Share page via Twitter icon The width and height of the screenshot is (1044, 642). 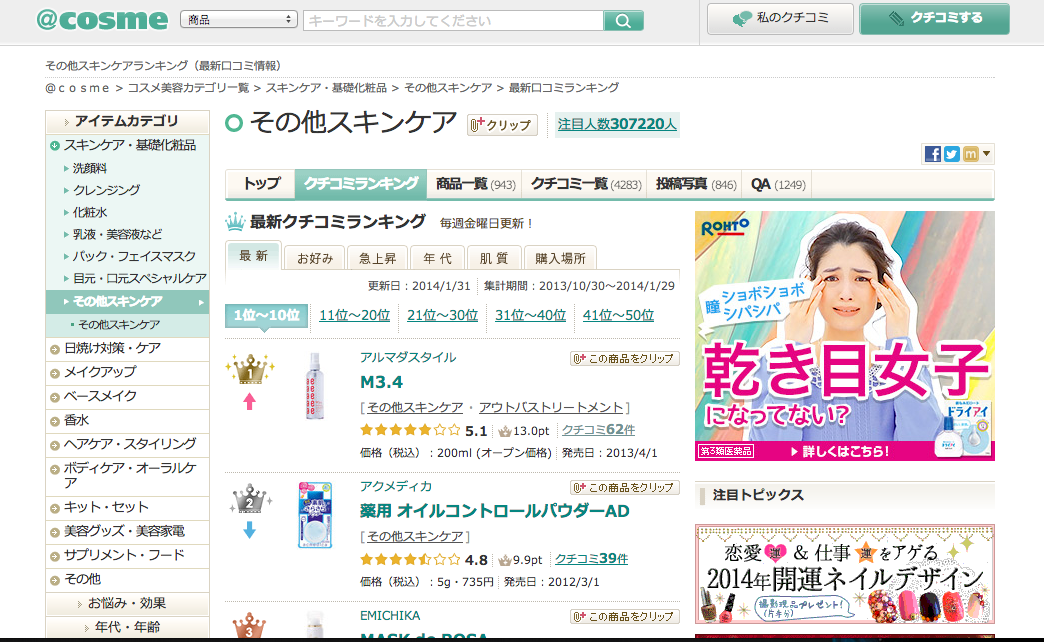coord(951,154)
